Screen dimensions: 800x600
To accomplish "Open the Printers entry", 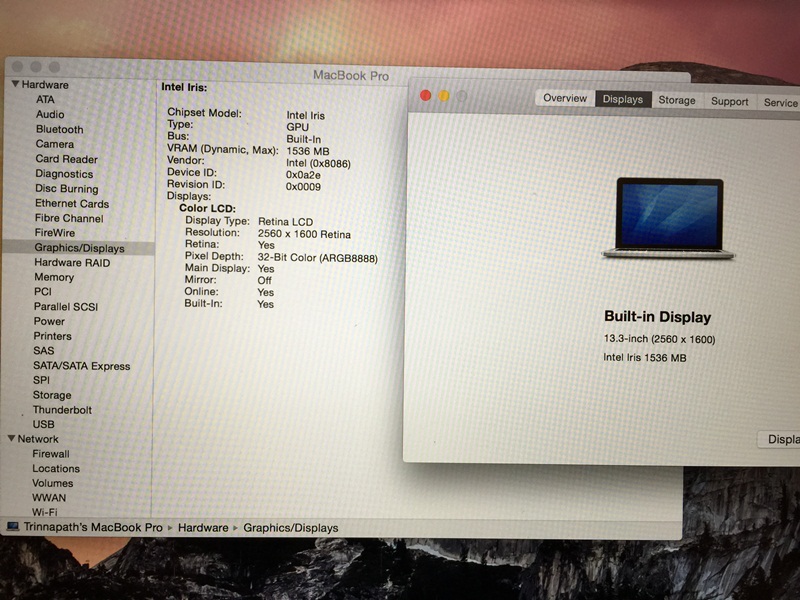I will tap(52, 336).
